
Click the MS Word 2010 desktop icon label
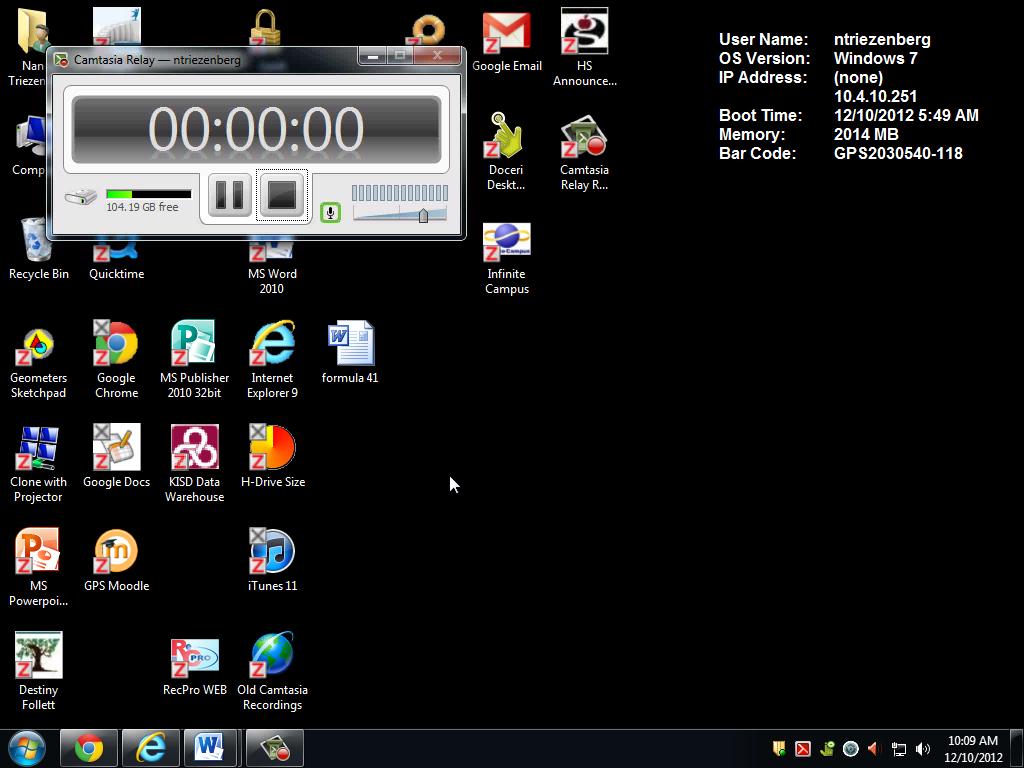click(272, 281)
